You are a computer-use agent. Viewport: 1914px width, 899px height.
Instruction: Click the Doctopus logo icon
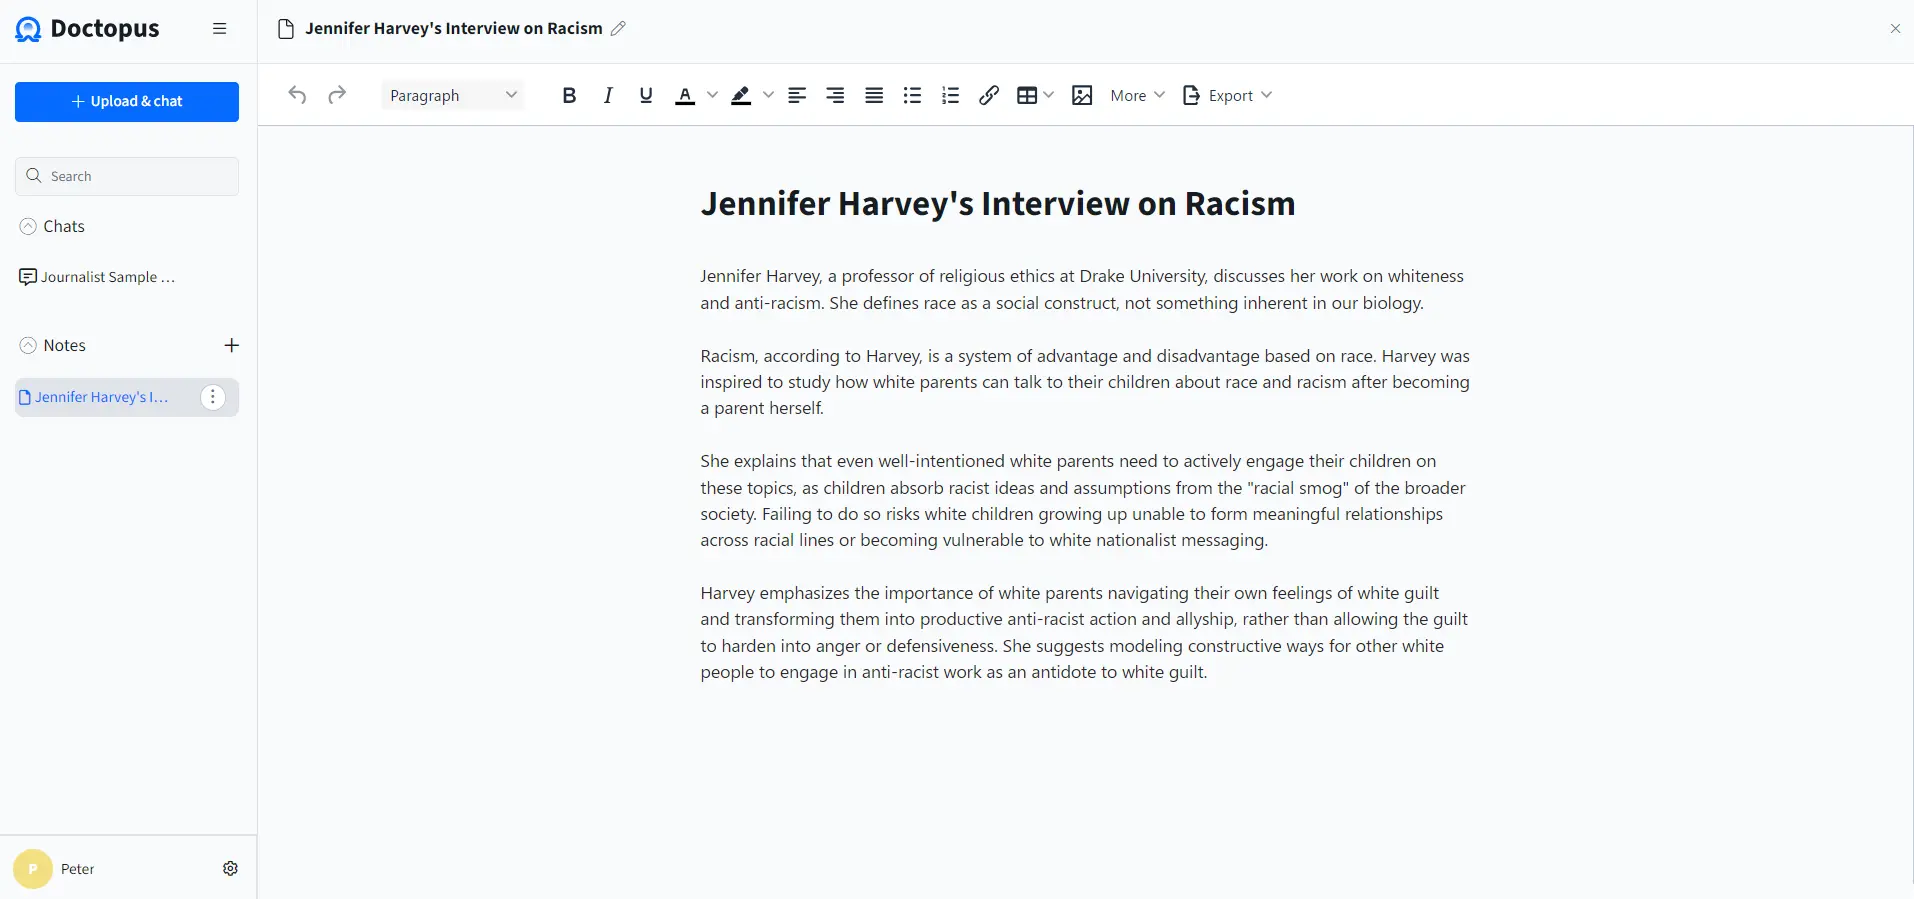pyautogui.click(x=28, y=29)
